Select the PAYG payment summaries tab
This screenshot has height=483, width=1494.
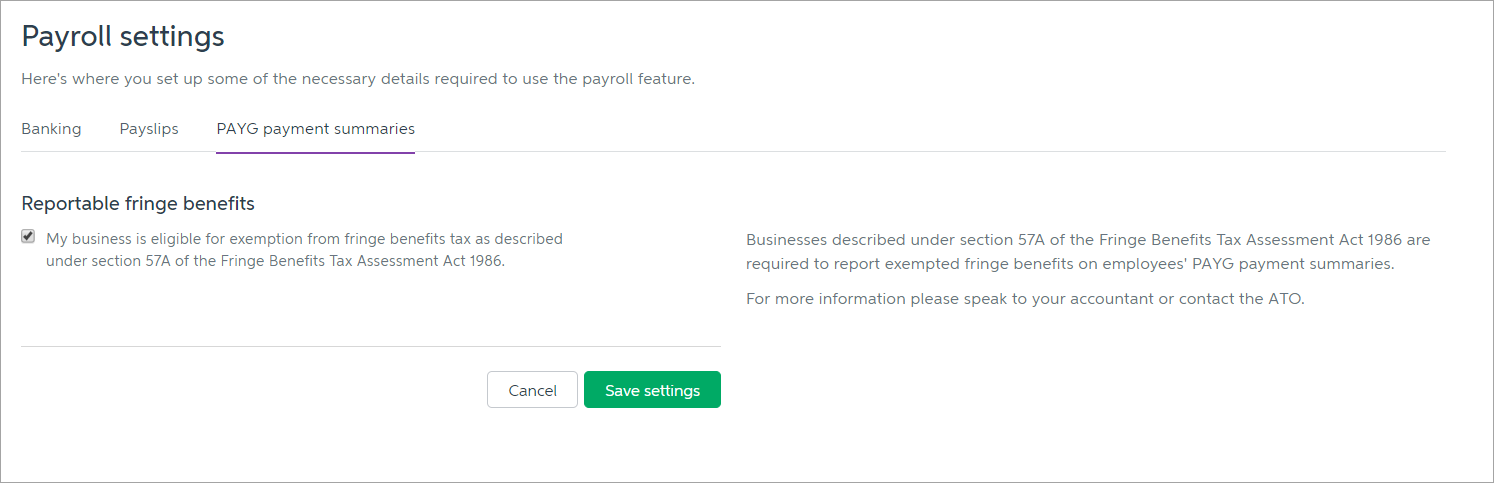click(x=315, y=129)
